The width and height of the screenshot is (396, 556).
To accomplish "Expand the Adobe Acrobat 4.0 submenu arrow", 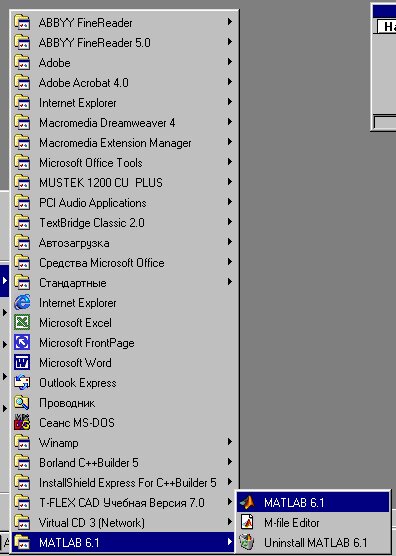I will pos(230,82).
